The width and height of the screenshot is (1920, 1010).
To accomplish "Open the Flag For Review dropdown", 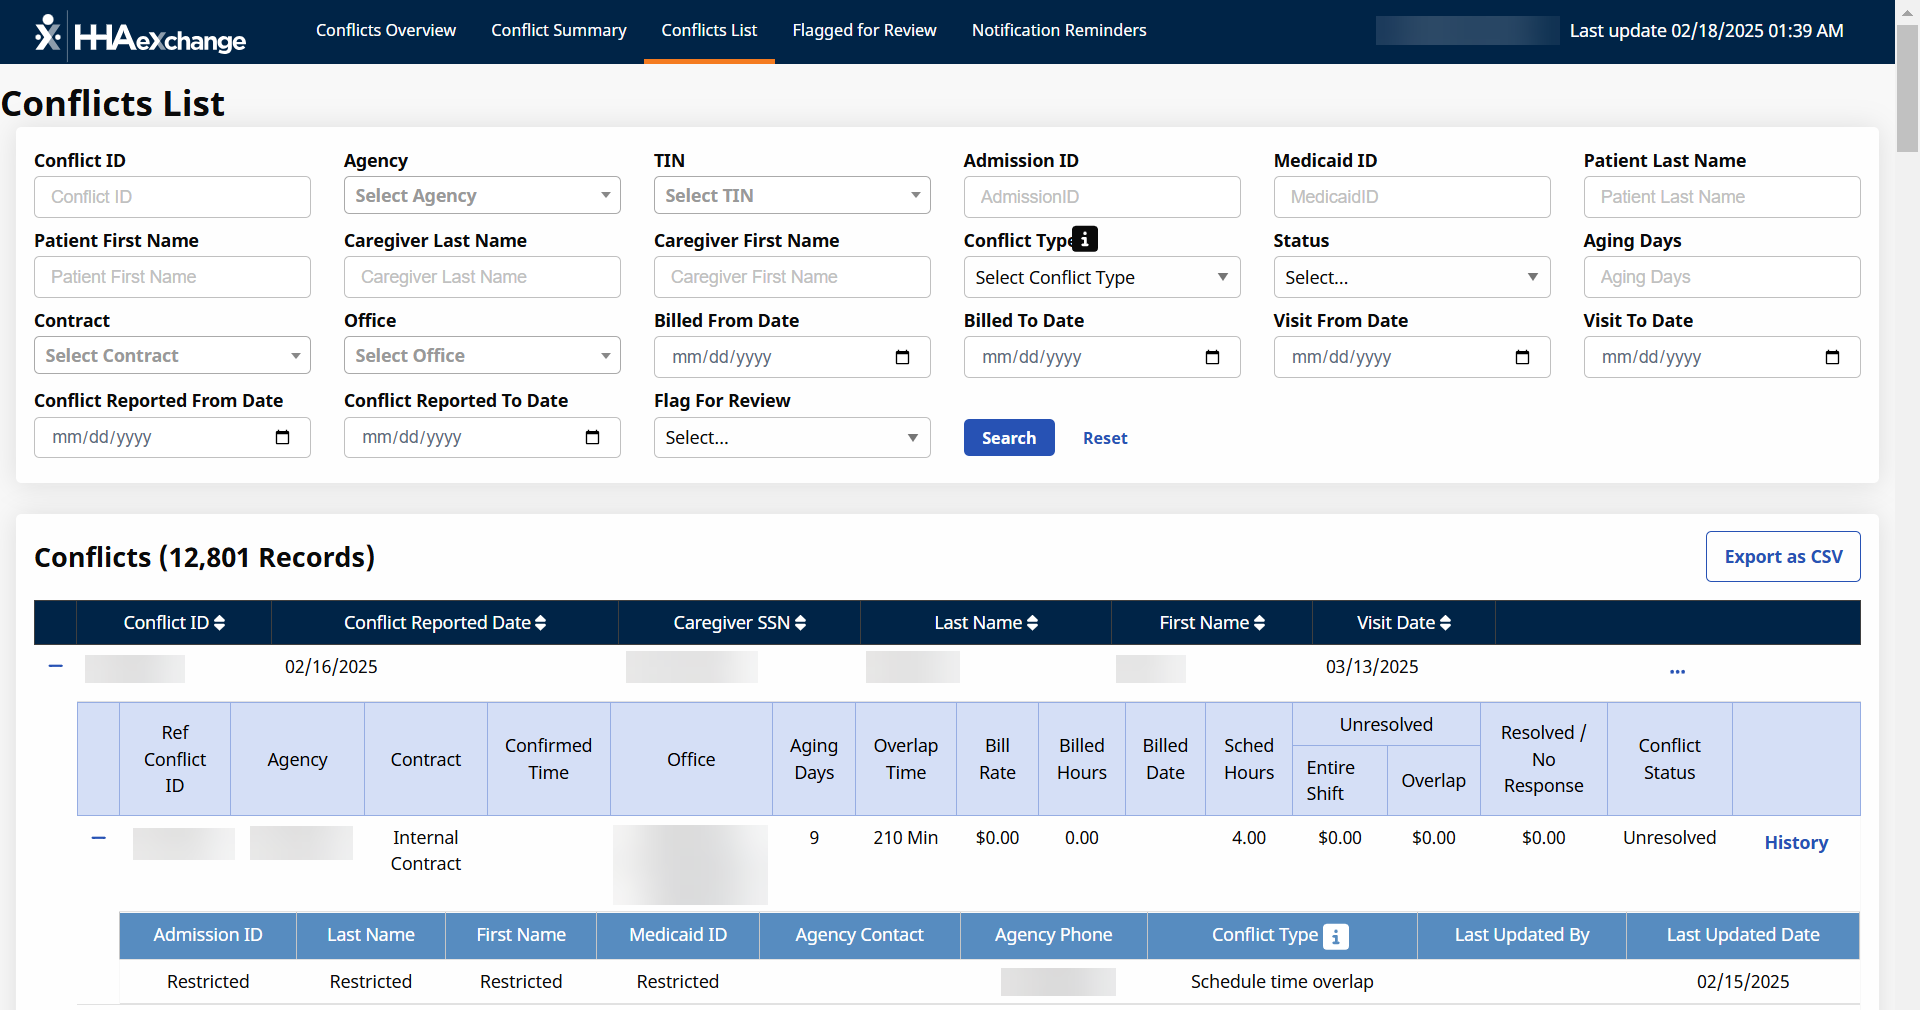I will (x=791, y=438).
